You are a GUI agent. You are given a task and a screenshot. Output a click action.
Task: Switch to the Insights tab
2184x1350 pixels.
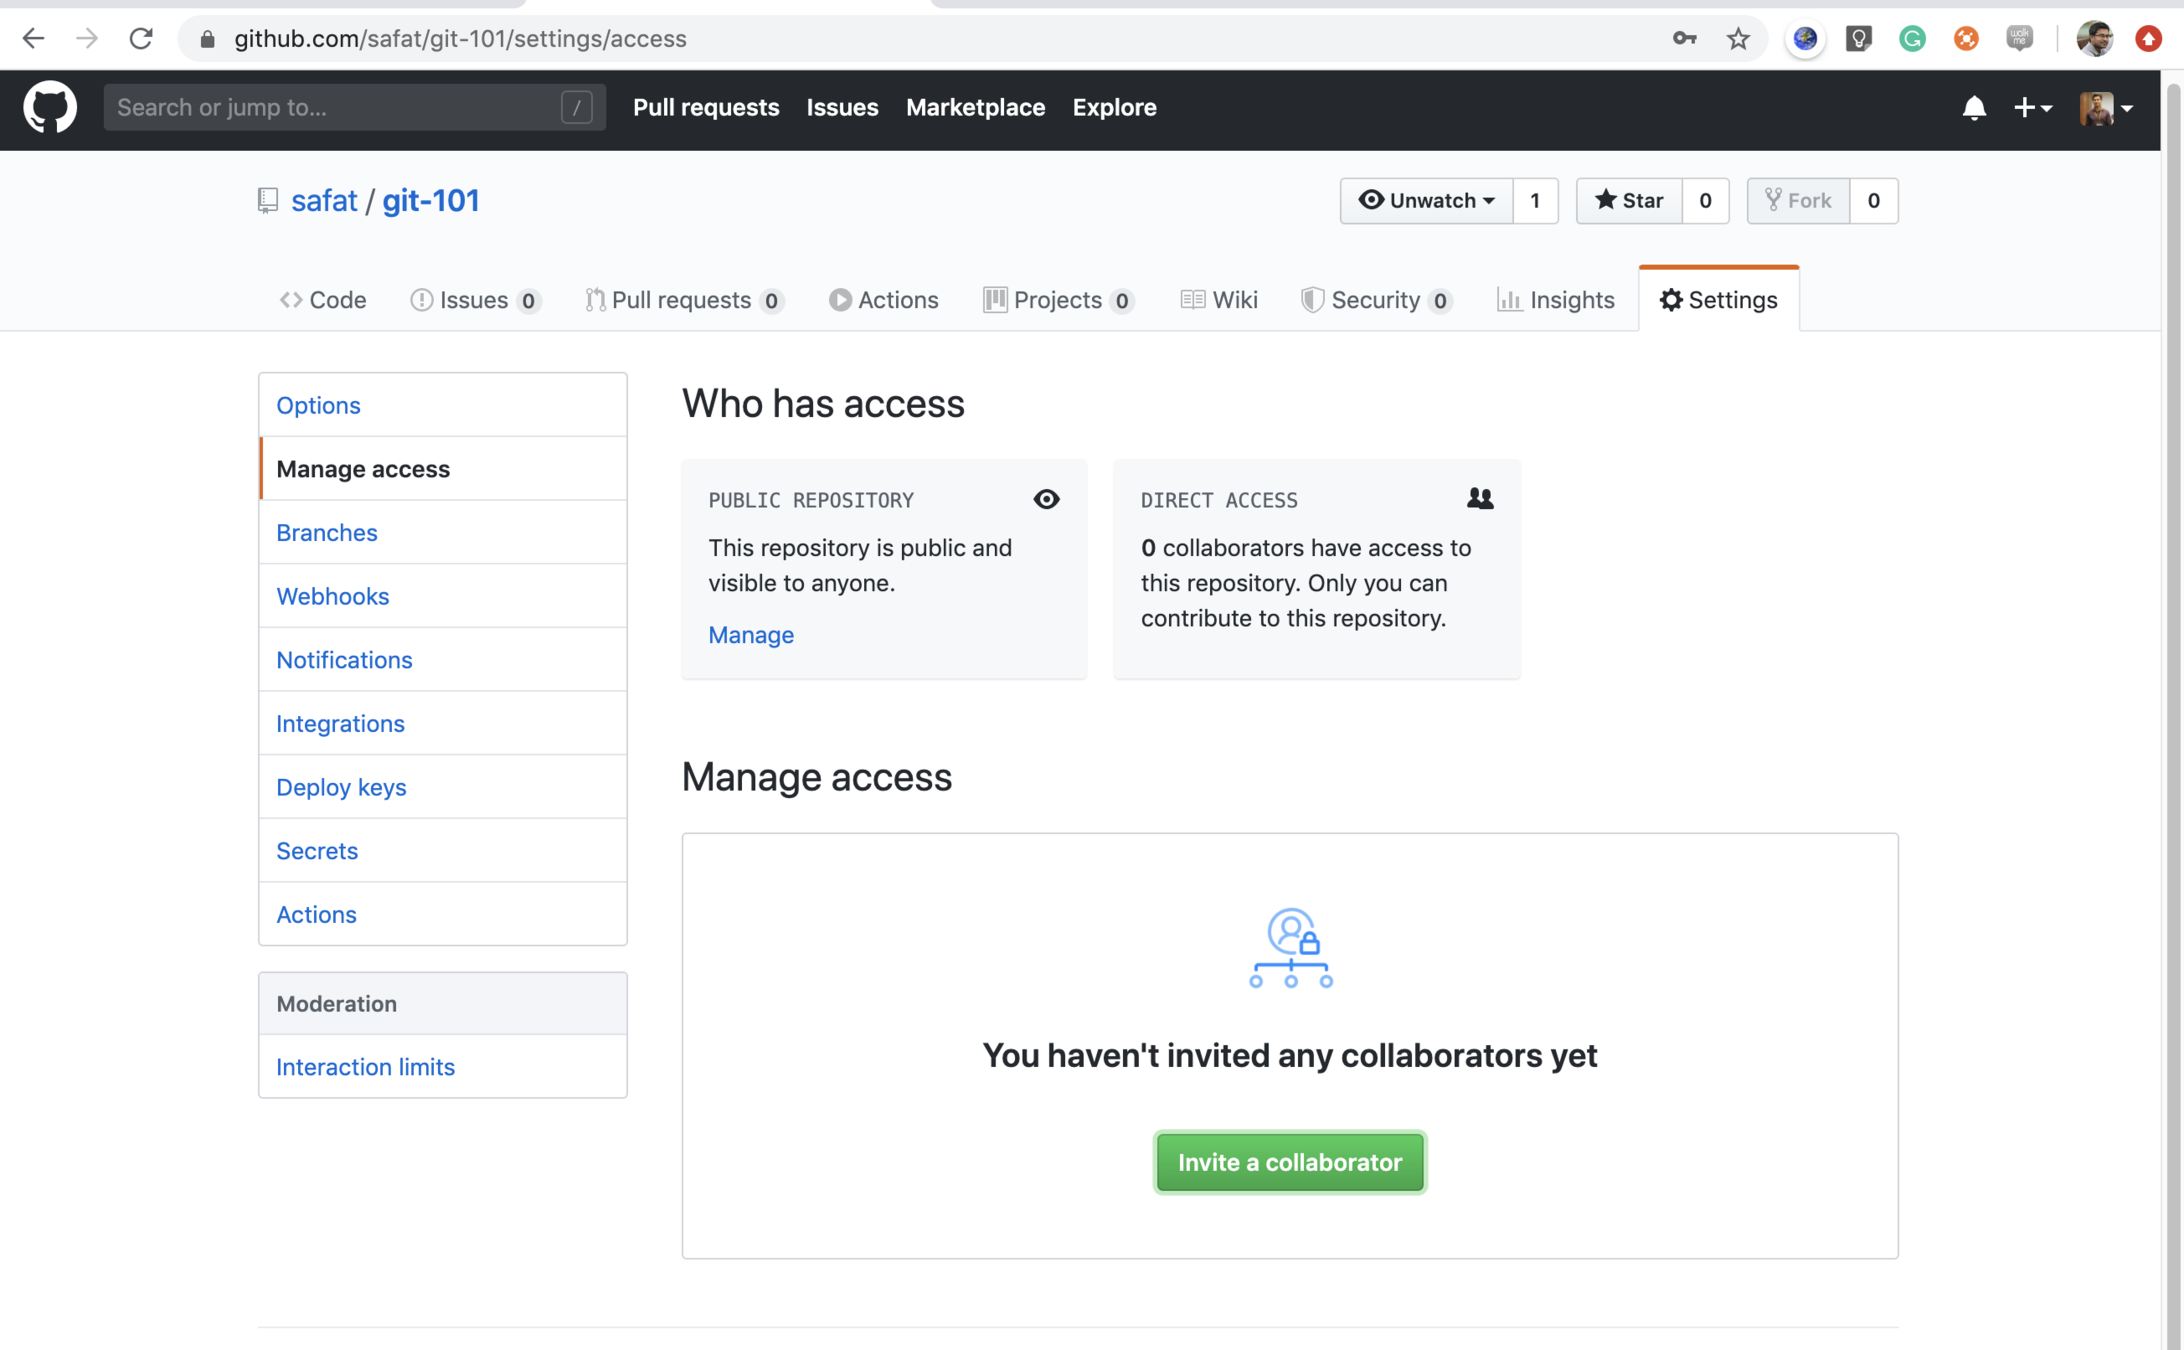[1556, 300]
